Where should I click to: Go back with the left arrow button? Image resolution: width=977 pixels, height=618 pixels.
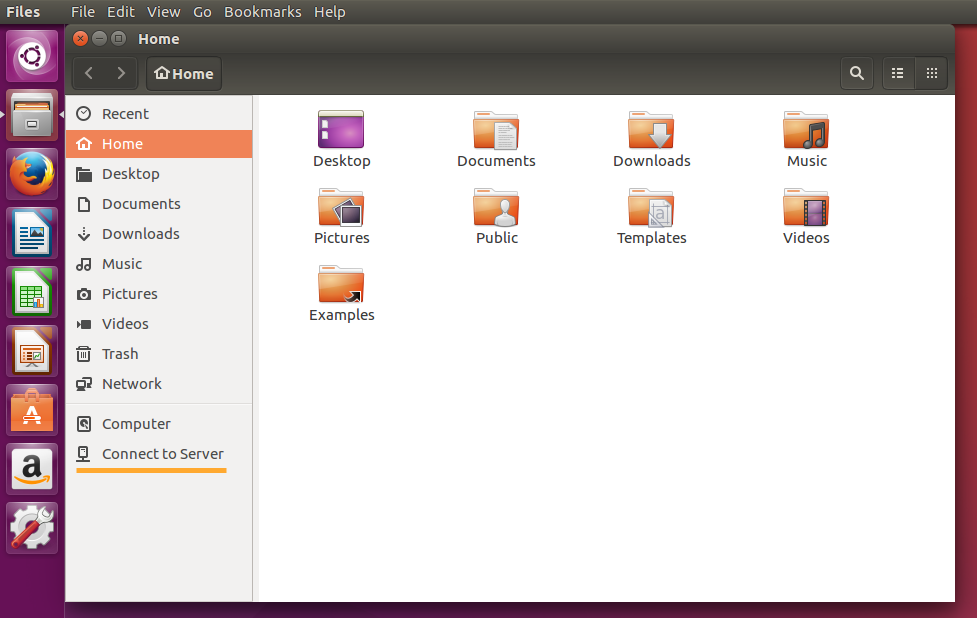89,73
